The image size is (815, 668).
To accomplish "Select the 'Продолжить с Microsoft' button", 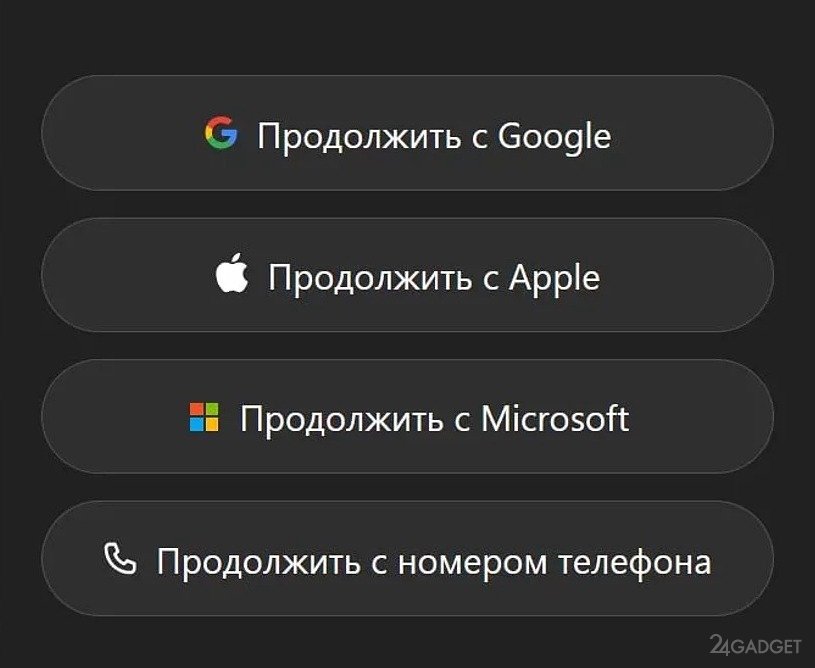I will click(407, 417).
